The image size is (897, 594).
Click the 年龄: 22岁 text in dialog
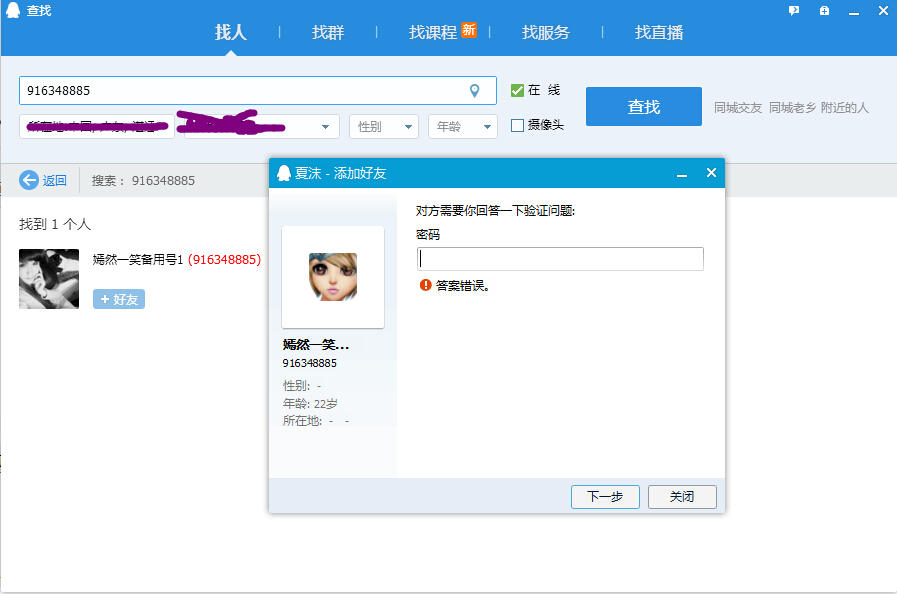[310, 403]
